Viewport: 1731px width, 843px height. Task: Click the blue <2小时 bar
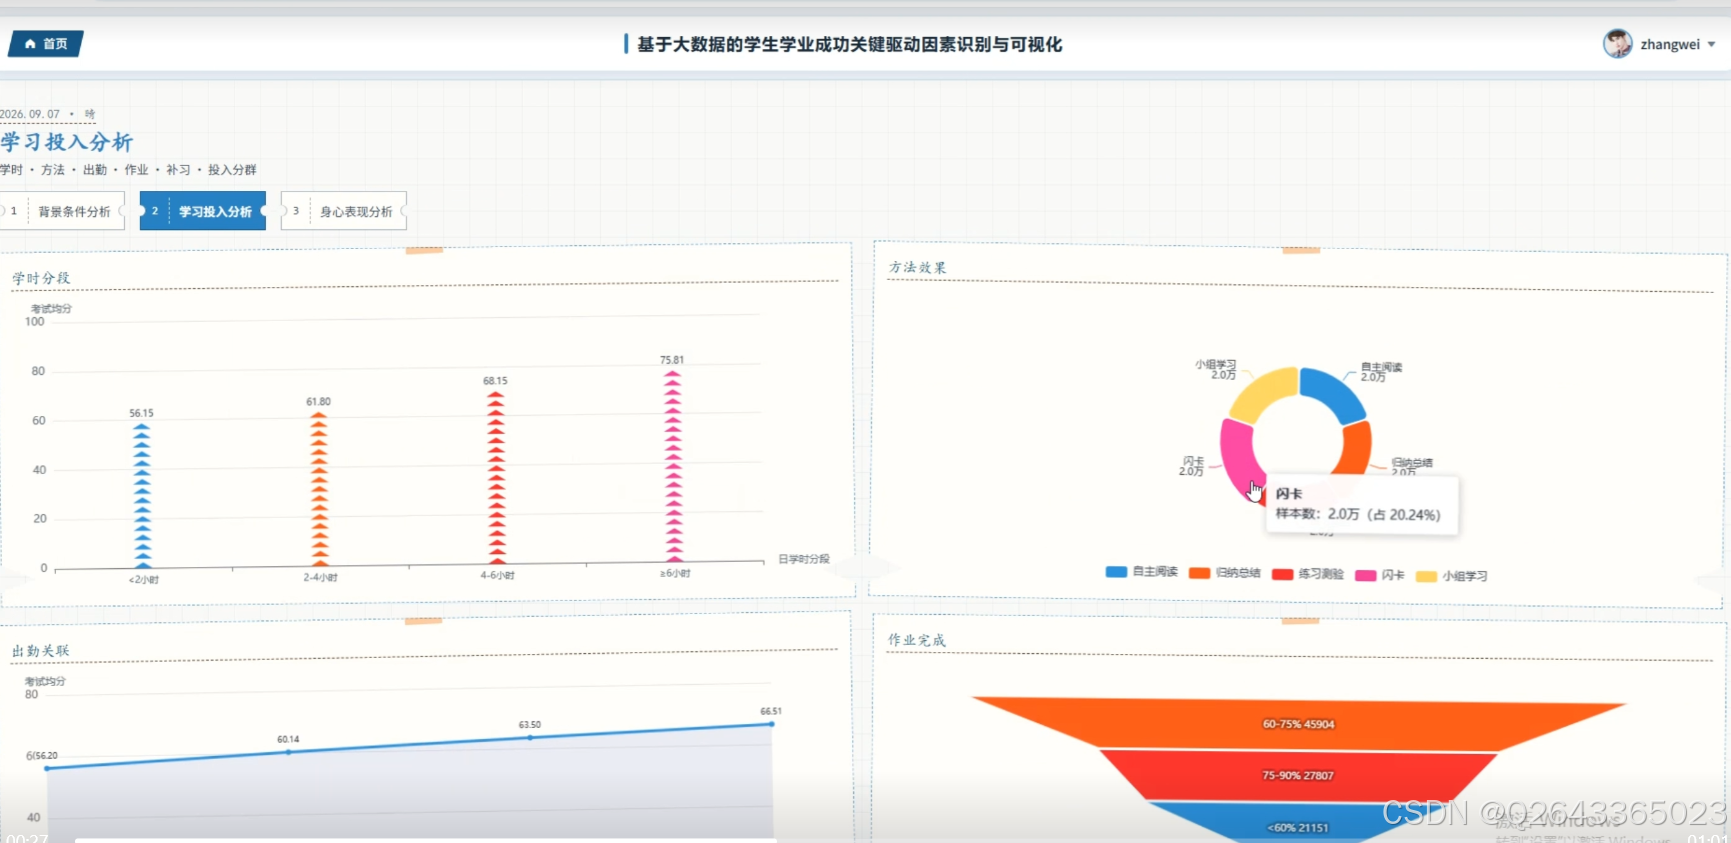tap(142, 496)
